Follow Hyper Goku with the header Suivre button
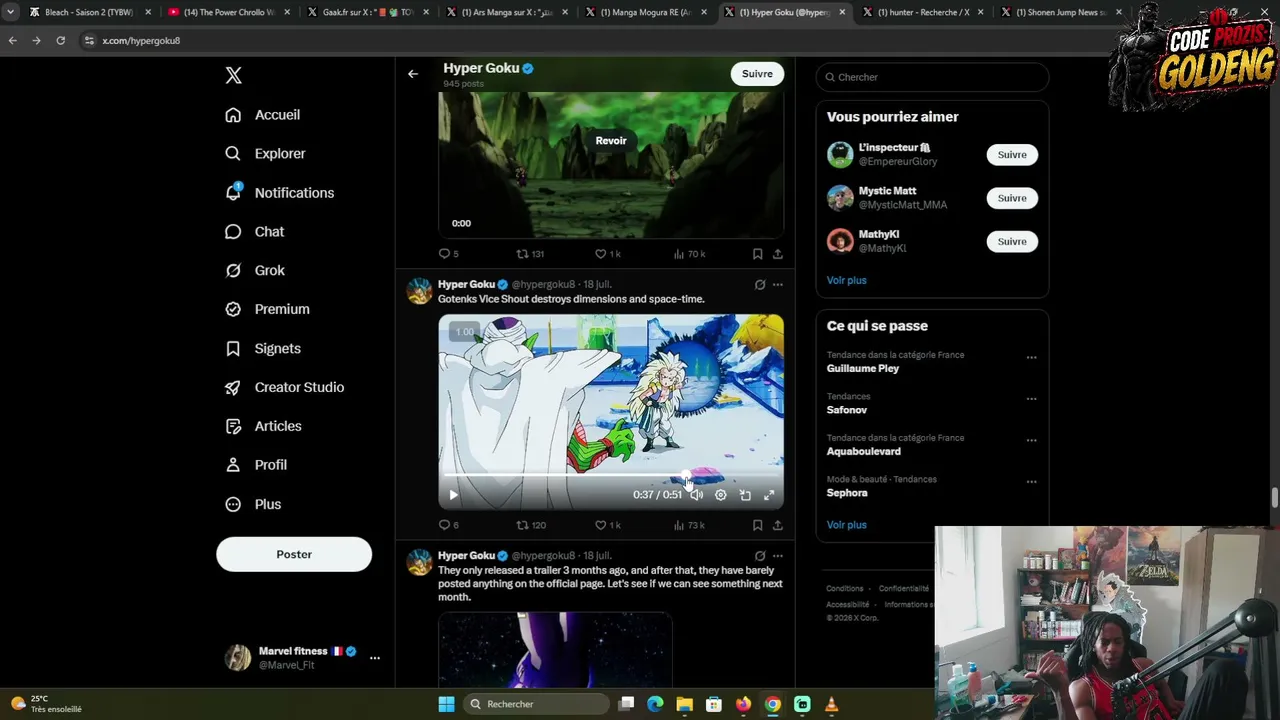Image resolution: width=1280 pixels, height=720 pixels. [x=757, y=74]
